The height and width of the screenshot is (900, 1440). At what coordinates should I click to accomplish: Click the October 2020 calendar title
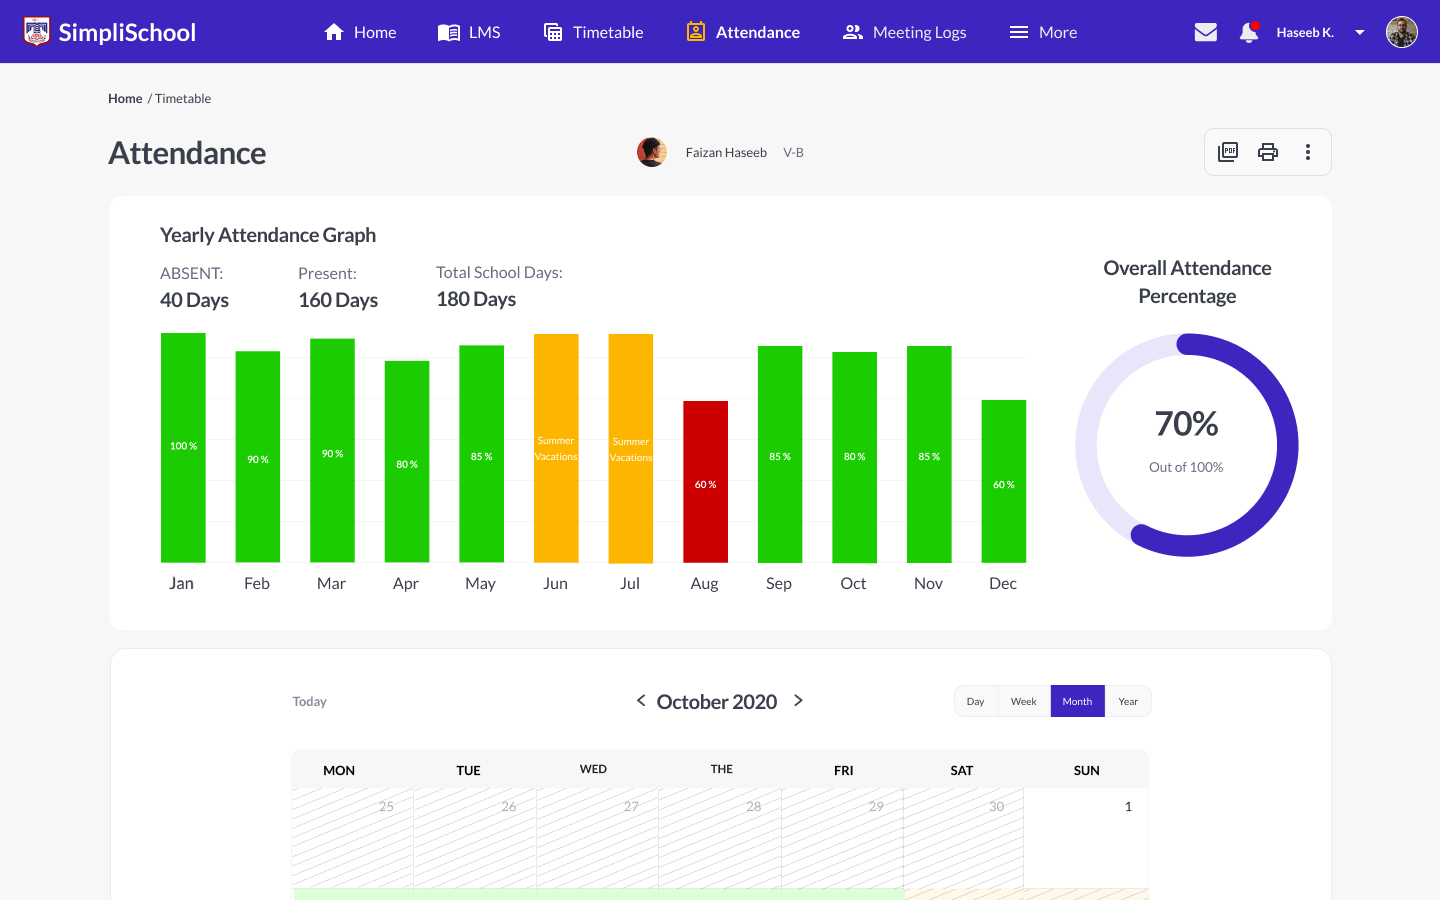pyautogui.click(x=717, y=702)
